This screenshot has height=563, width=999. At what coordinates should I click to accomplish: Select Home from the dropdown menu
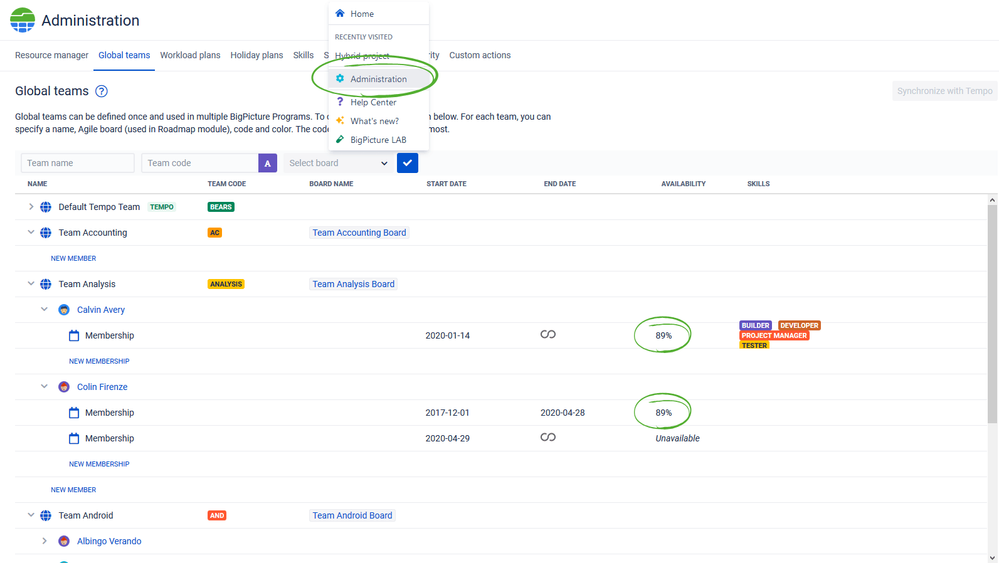tap(378, 13)
